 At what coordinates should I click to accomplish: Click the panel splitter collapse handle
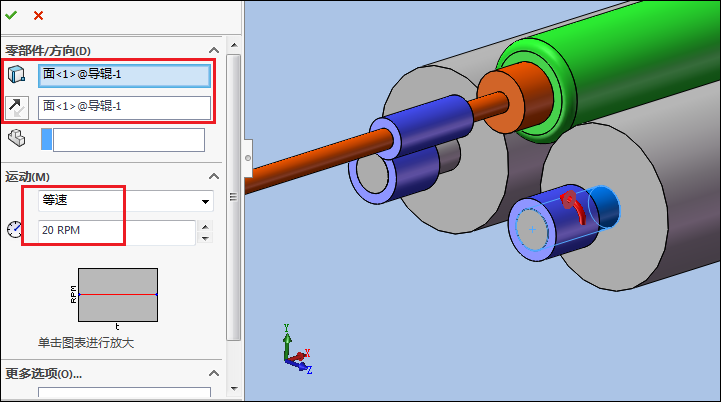248,158
